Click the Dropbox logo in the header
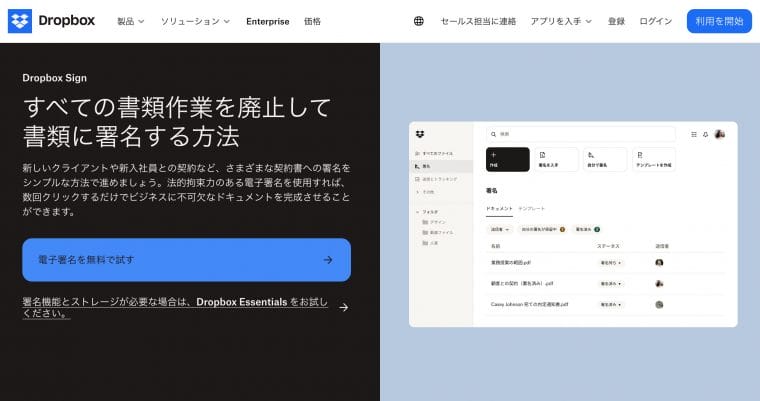Viewport: 760px width, 401px height. pyautogui.click(x=54, y=21)
